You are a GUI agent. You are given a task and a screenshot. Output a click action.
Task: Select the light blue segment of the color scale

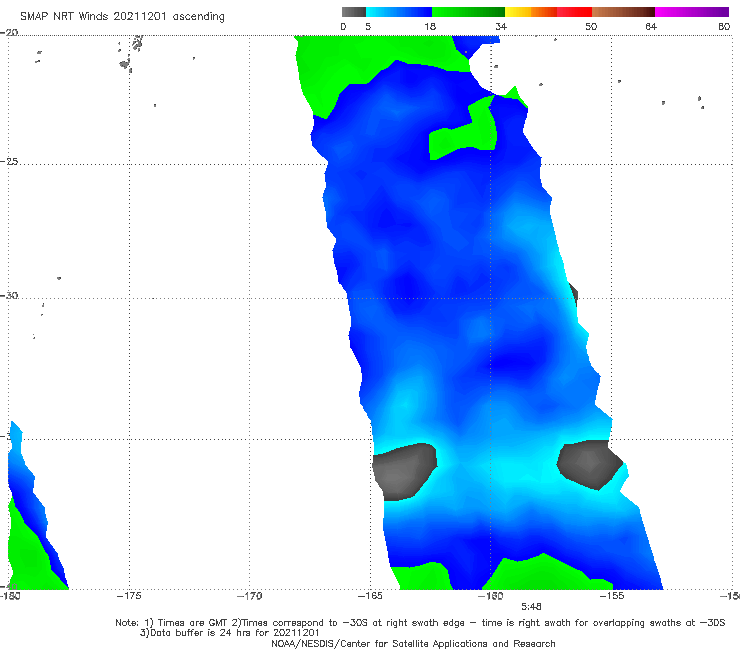[399, 12]
